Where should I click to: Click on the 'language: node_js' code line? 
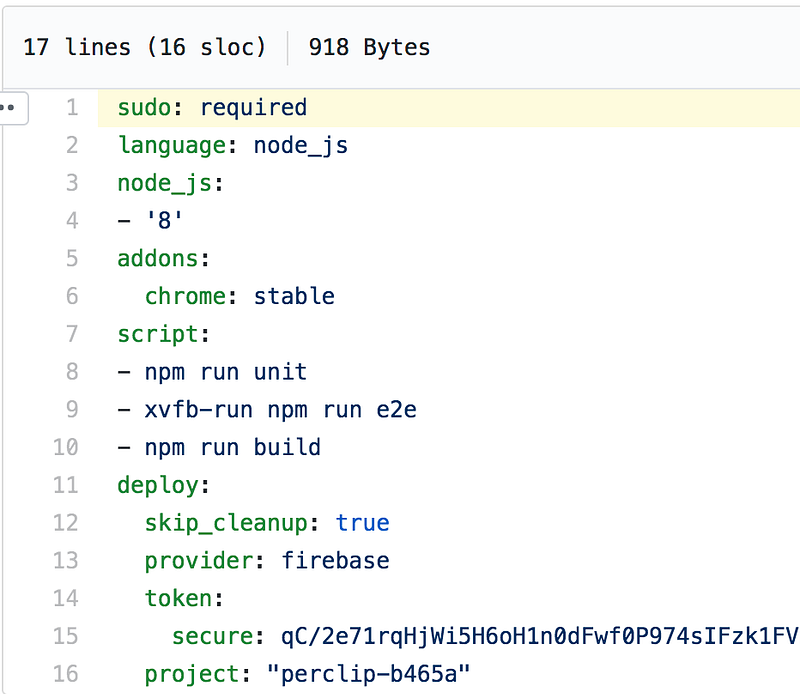tap(232, 145)
